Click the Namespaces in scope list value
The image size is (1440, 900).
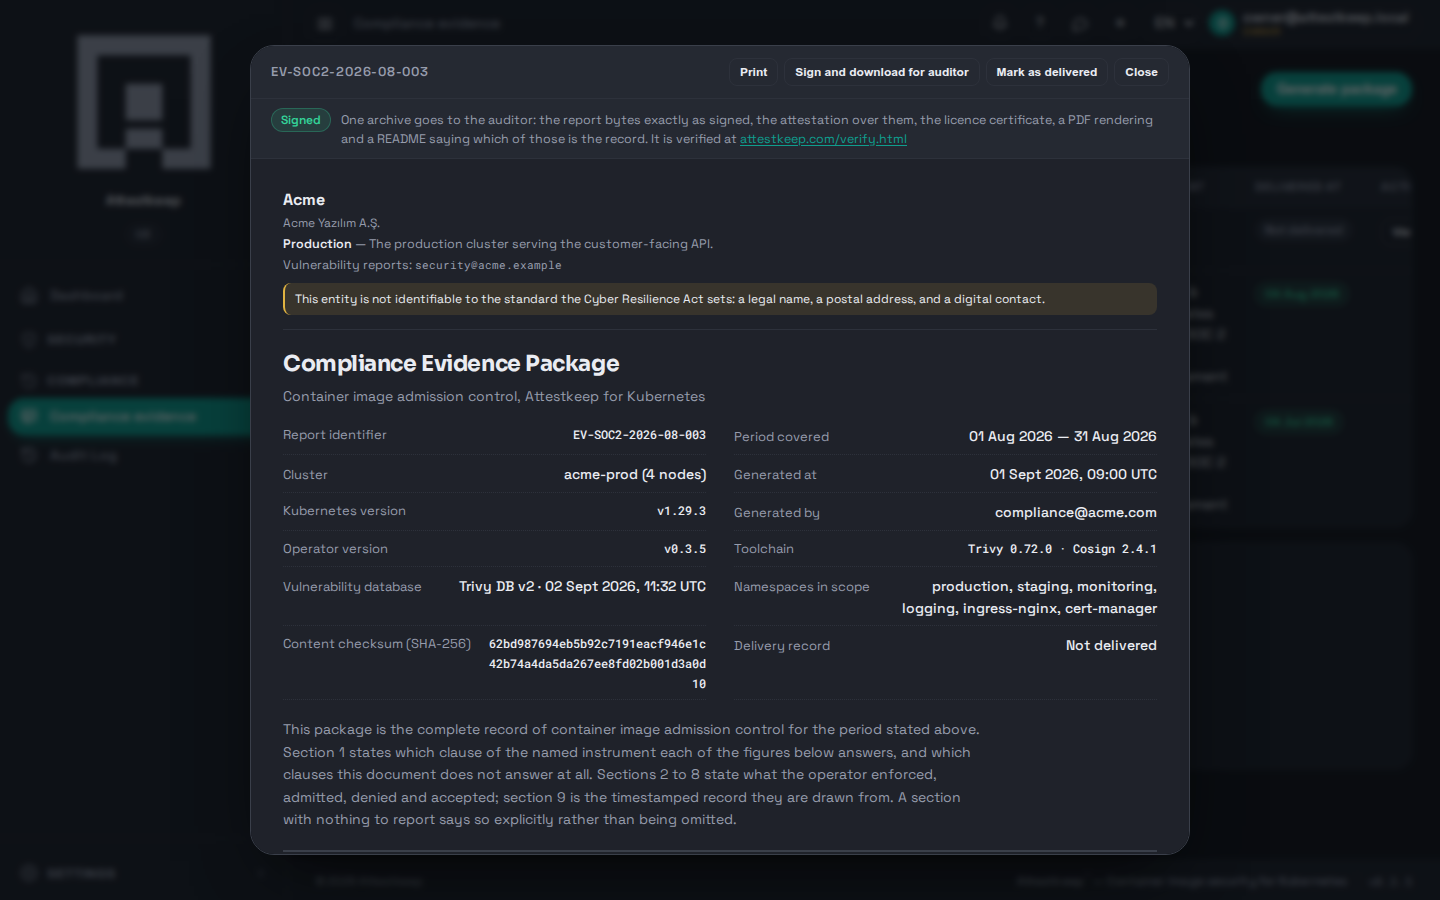pyautogui.click(x=1029, y=598)
